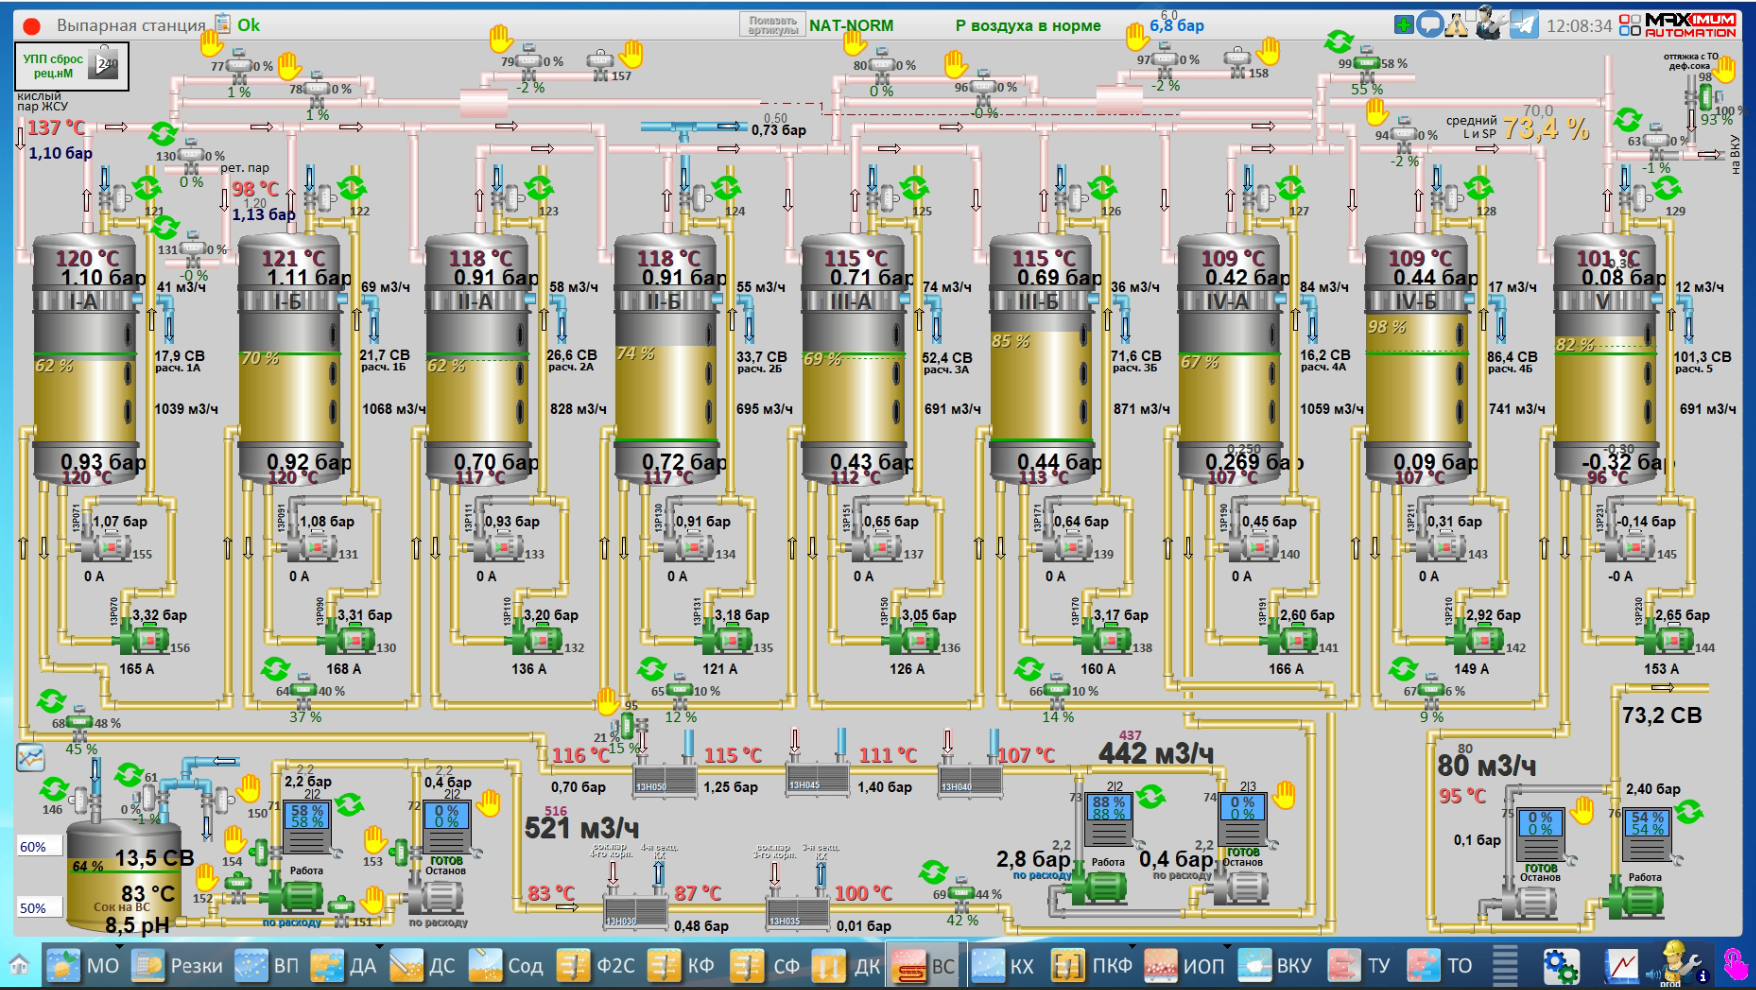
Task: Click the home icon in bottom navigation bar
Action: pyautogui.click(x=18, y=966)
